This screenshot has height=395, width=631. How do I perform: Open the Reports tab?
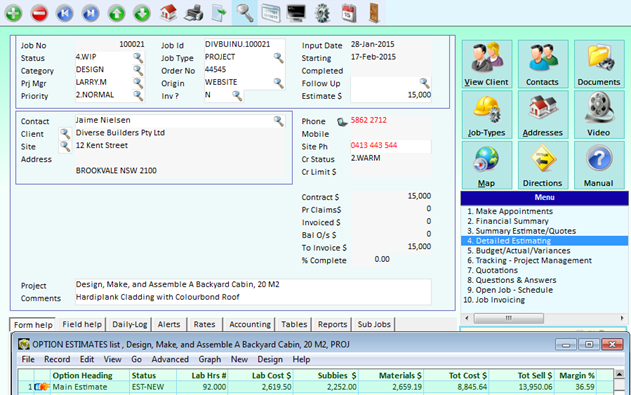pyautogui.click(x=332, y=324)
